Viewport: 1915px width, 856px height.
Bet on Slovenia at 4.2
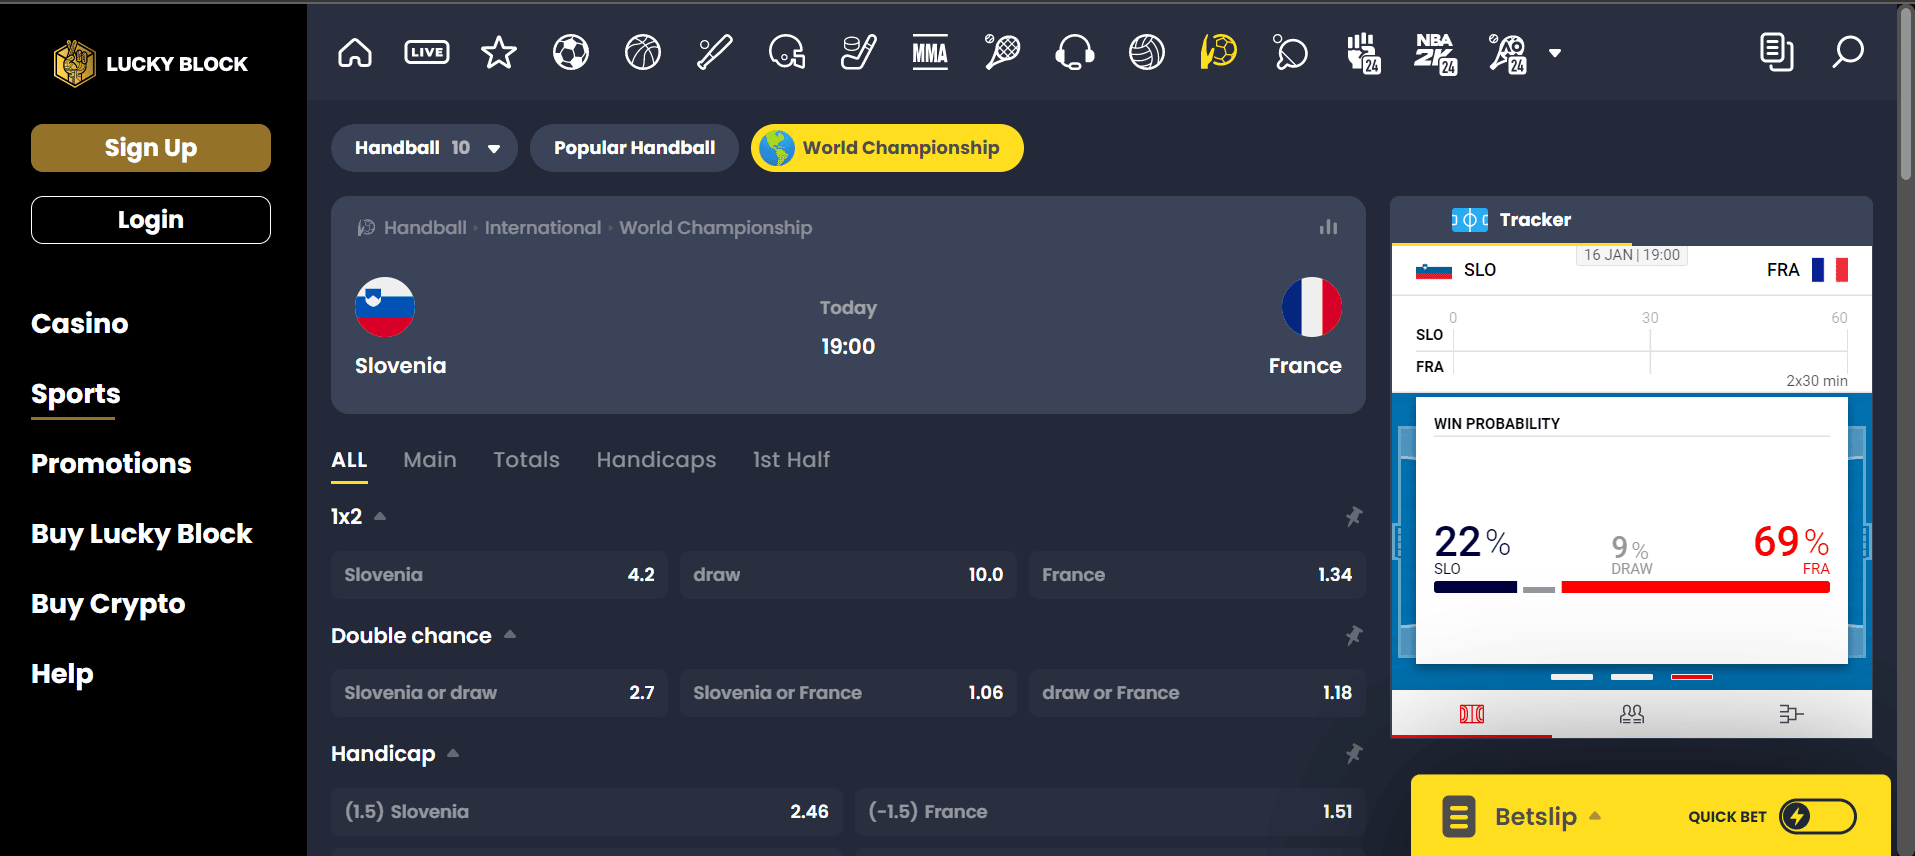[x=499, y=575]
